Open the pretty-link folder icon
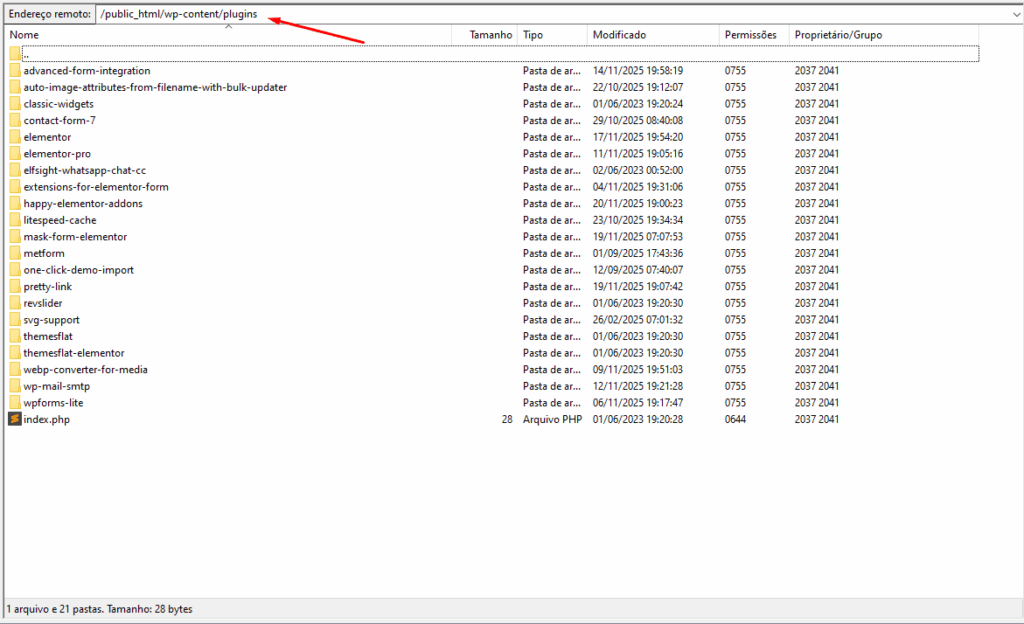The height and width of the screenshot is (624, 1024). 15,286
